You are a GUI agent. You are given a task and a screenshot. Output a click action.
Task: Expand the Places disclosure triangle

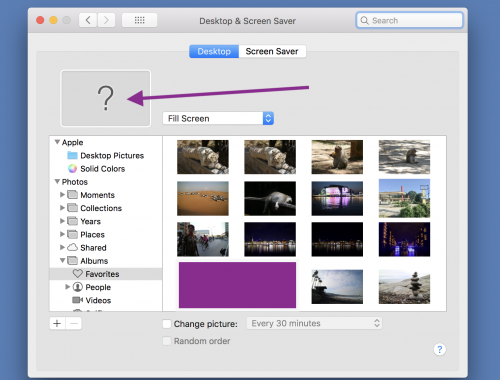[x=62, y=234]
